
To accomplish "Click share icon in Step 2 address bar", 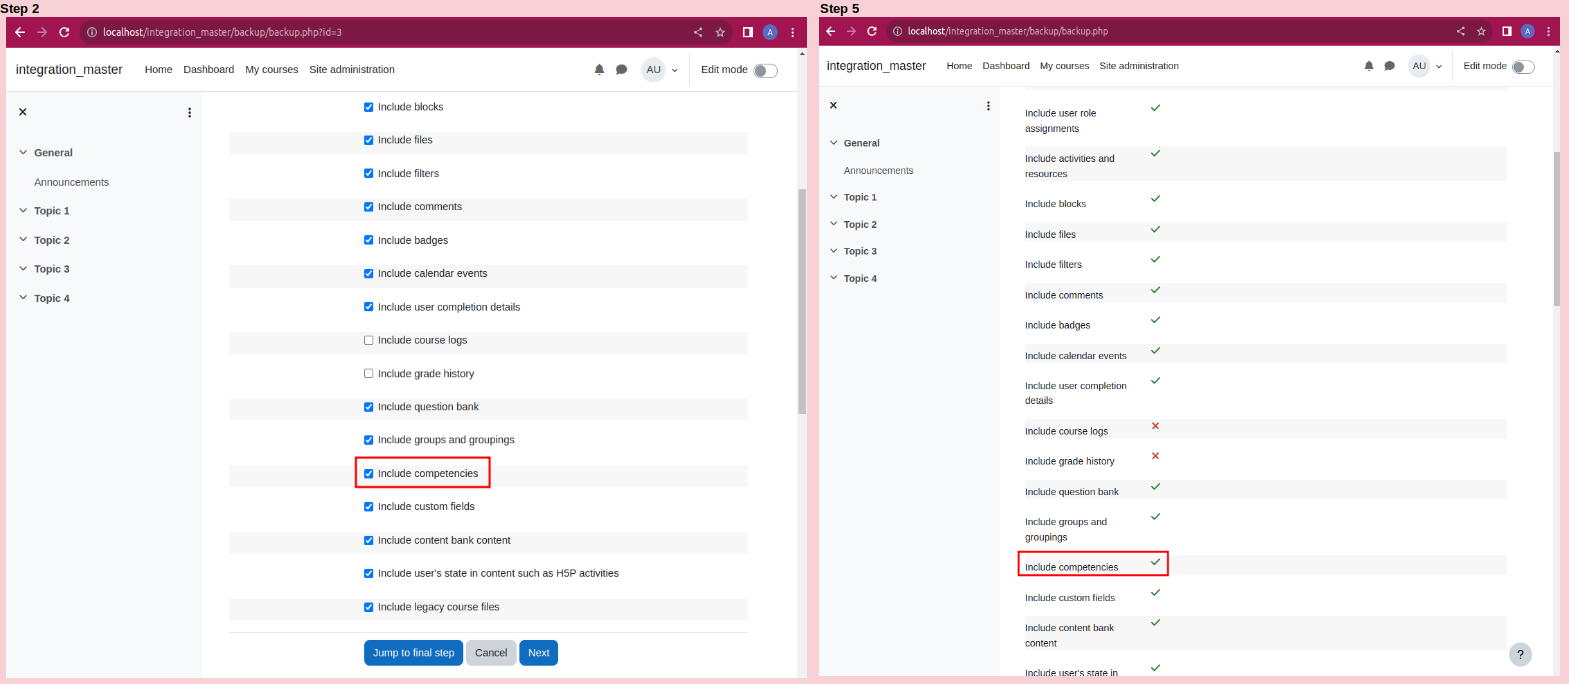I will pos(698,32).
